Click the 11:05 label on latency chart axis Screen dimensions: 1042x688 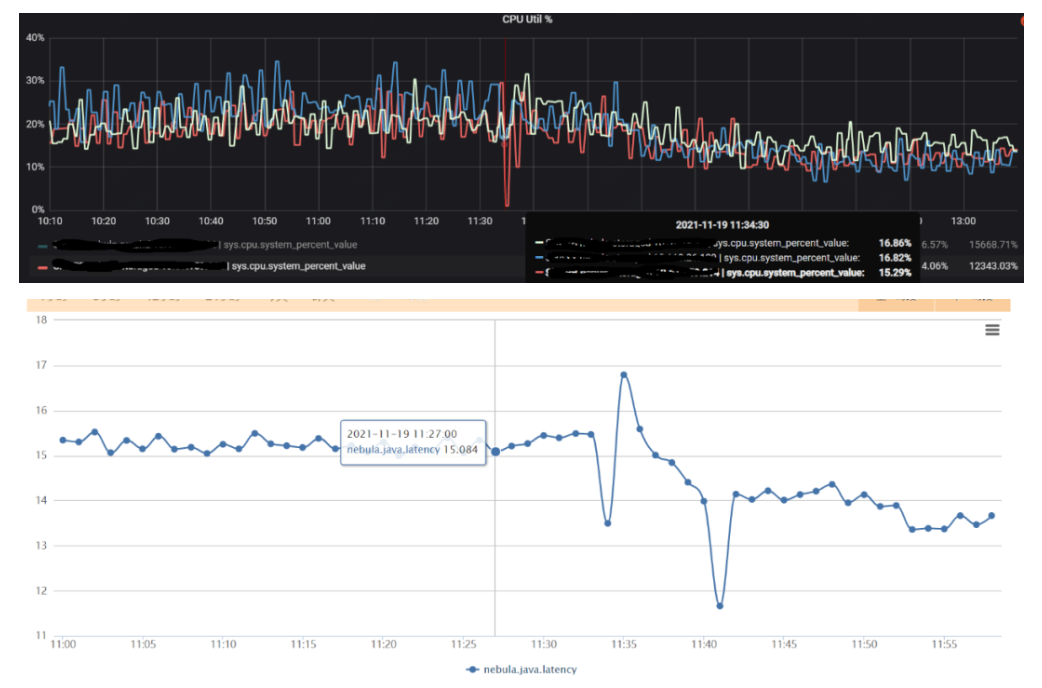(x=143, y=644)
